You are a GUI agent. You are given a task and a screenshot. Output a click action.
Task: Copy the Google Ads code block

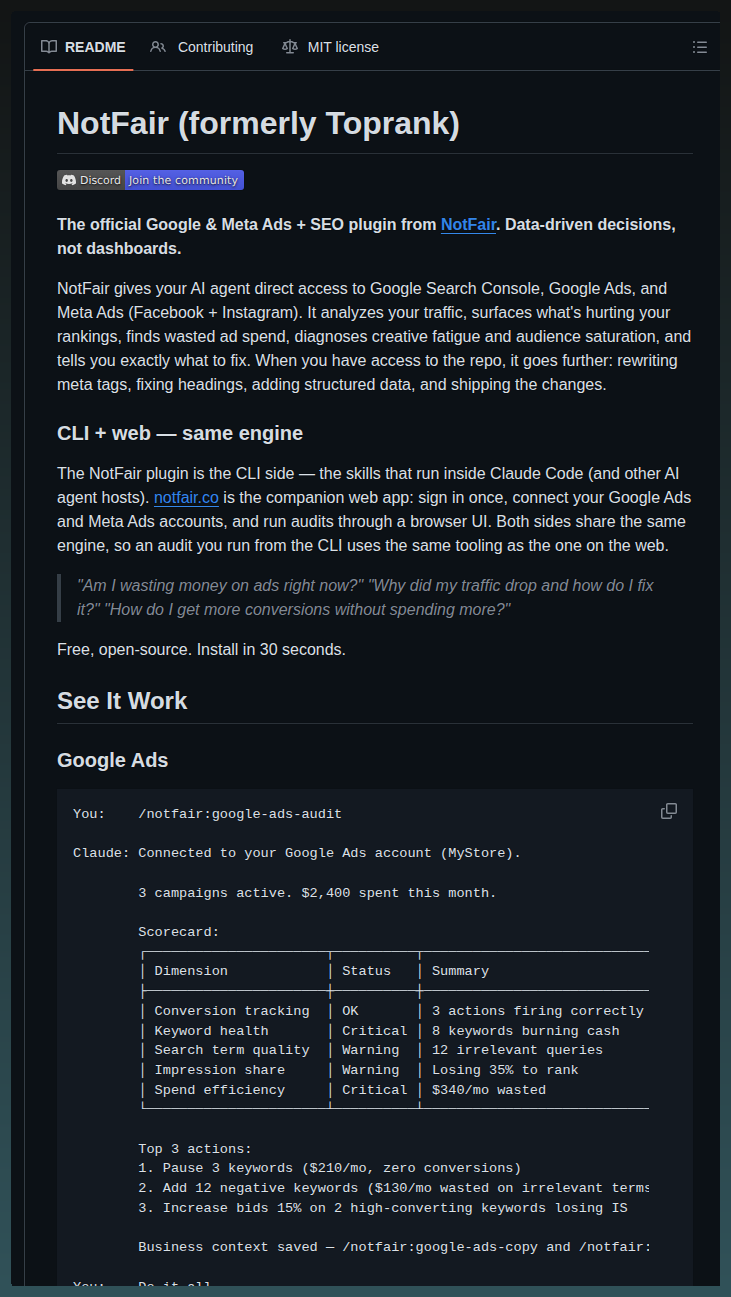pos(670,811)
